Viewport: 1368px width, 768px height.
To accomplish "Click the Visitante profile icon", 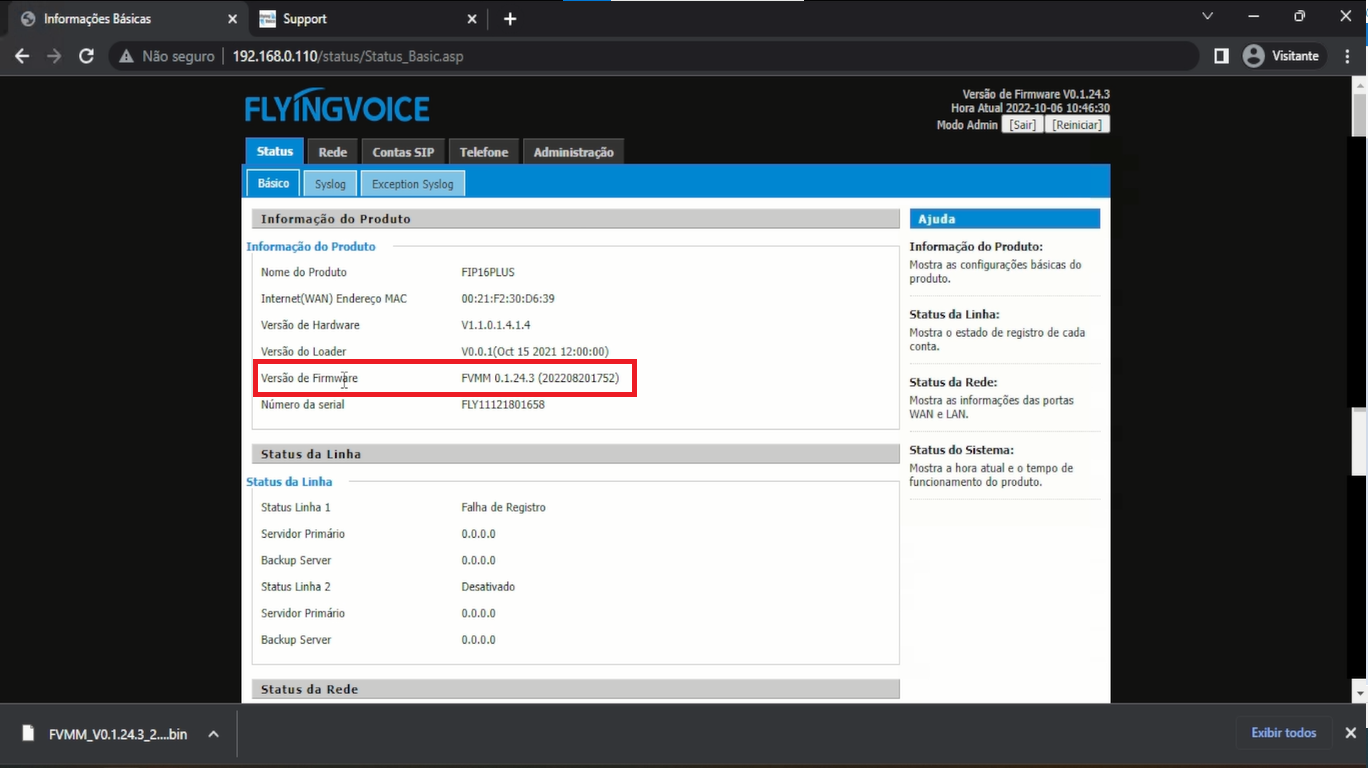I will pyautogui.click(x=1253, y=57).
